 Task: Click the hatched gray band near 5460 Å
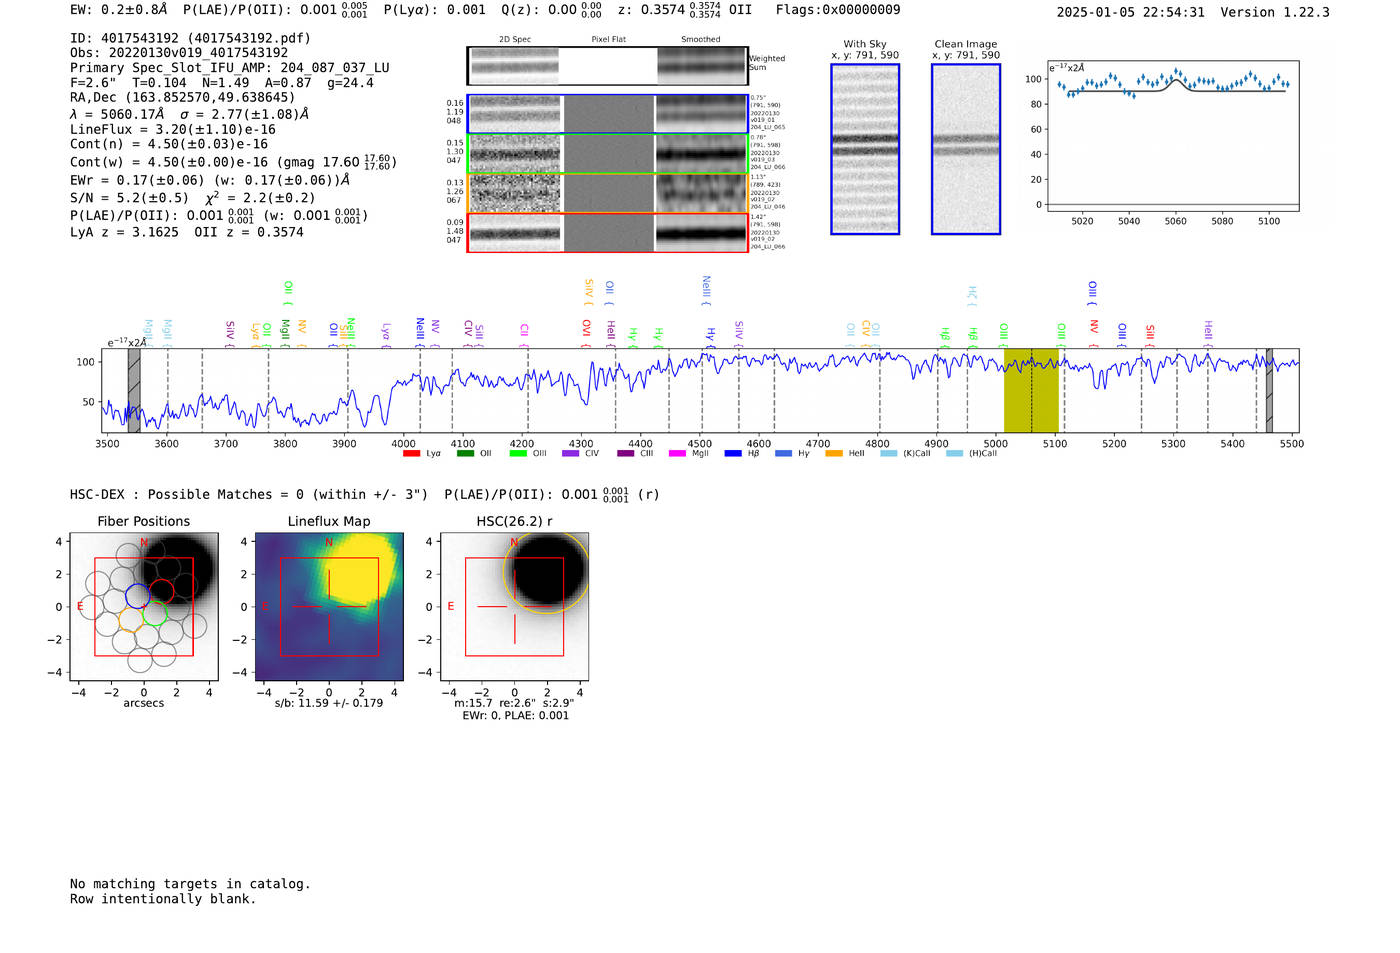[1269, 390]
